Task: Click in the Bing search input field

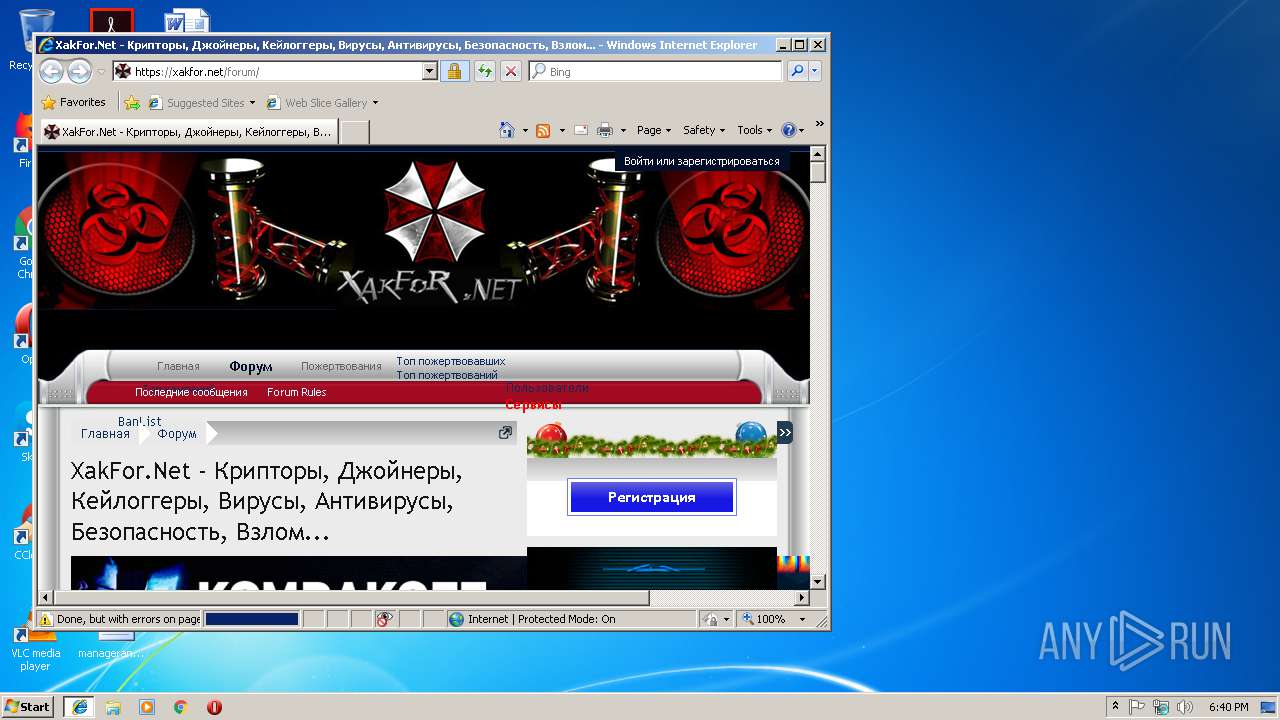Action: click(x=655, y=71)
